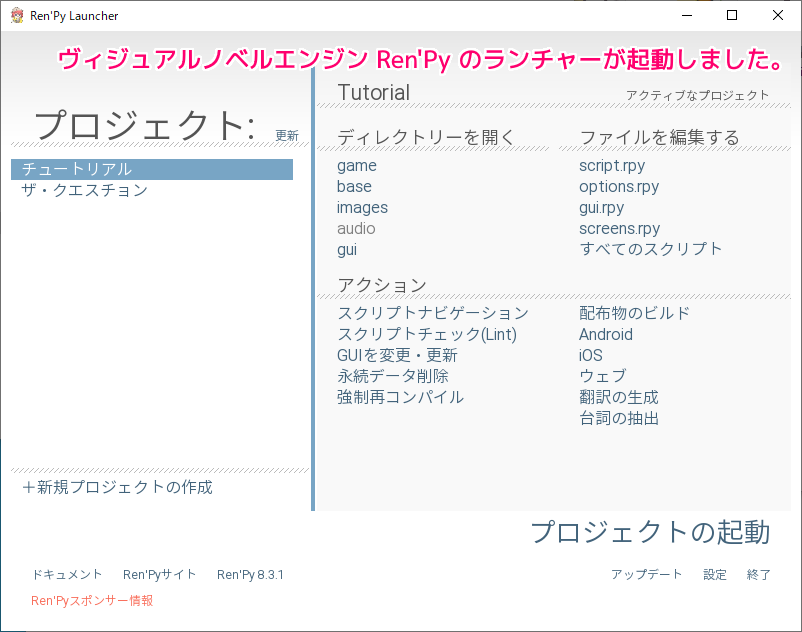Image resolution: width=802 pixels, height=632 pixels.
Task: Edit screens.rpy file
Action: [x=619, y=229]
